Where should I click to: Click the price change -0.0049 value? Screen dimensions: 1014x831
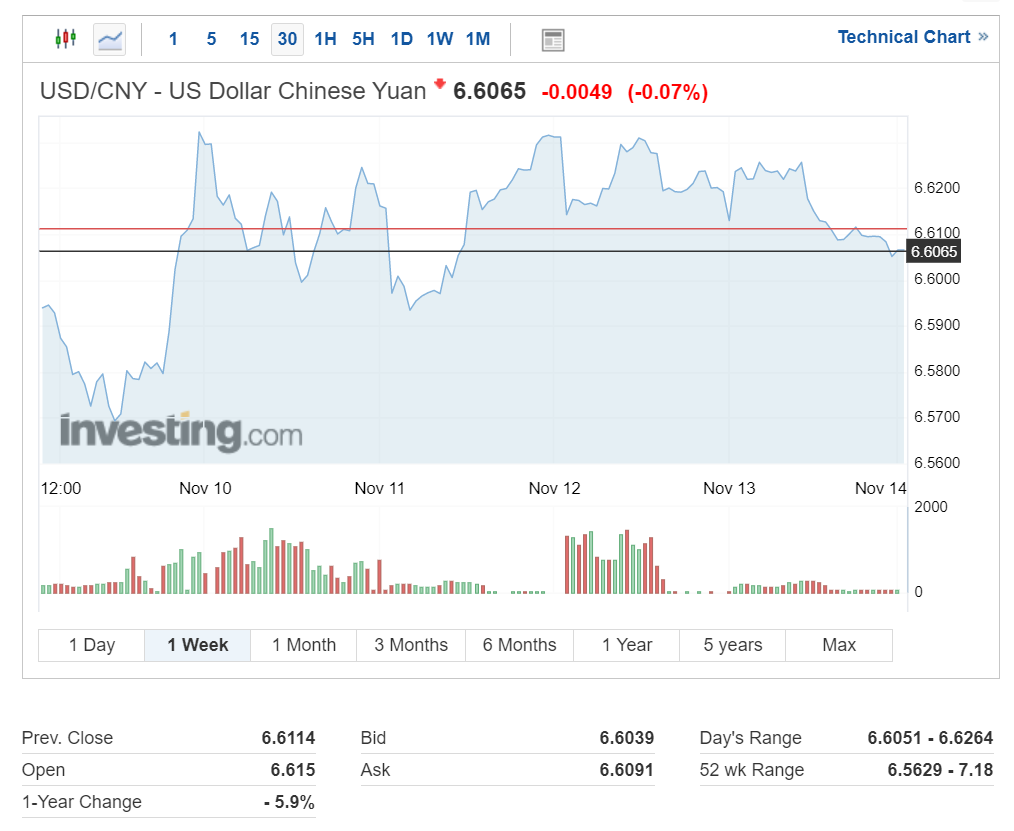click(576, 92)
